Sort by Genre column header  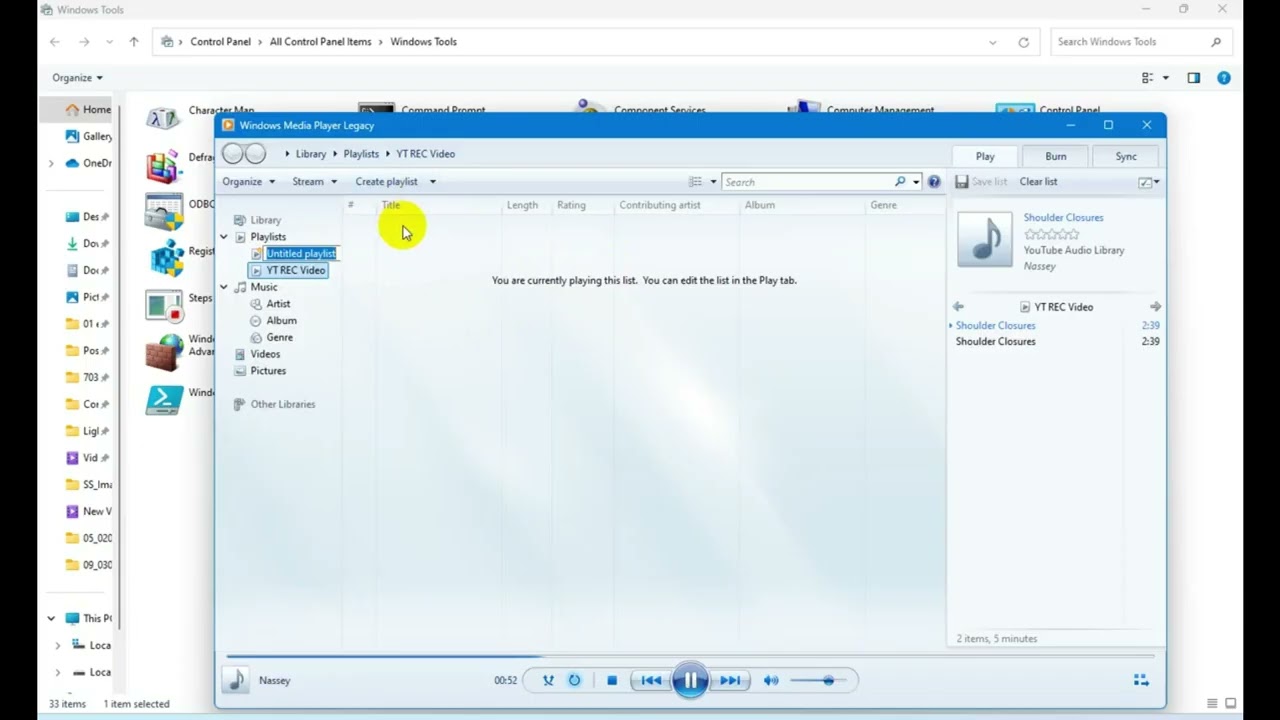(x=883, y=205)
